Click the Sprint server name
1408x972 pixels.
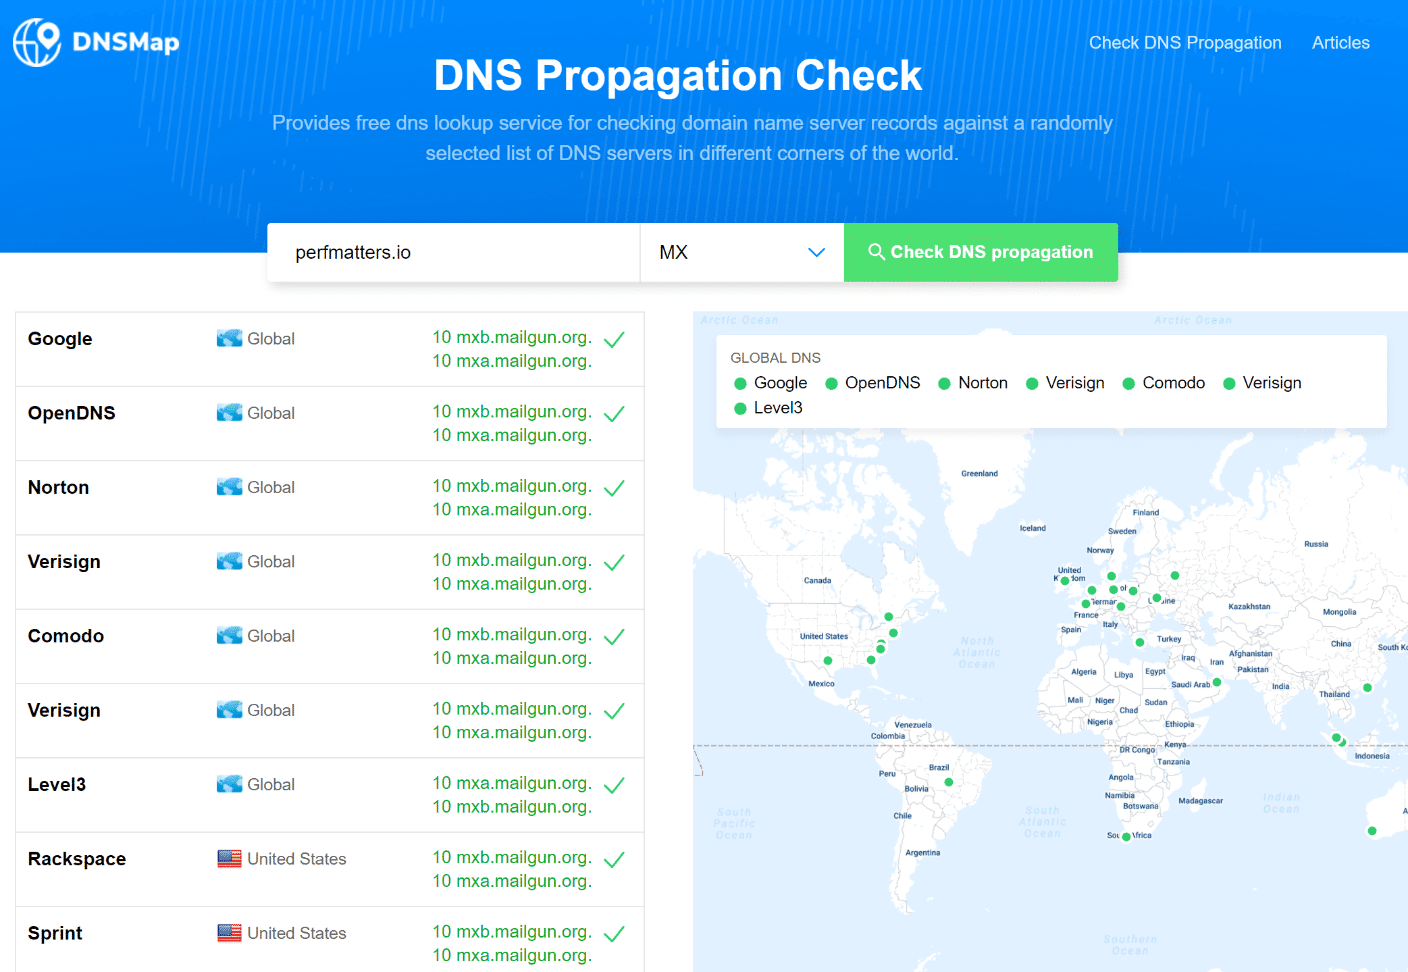[x=55, y=933]
